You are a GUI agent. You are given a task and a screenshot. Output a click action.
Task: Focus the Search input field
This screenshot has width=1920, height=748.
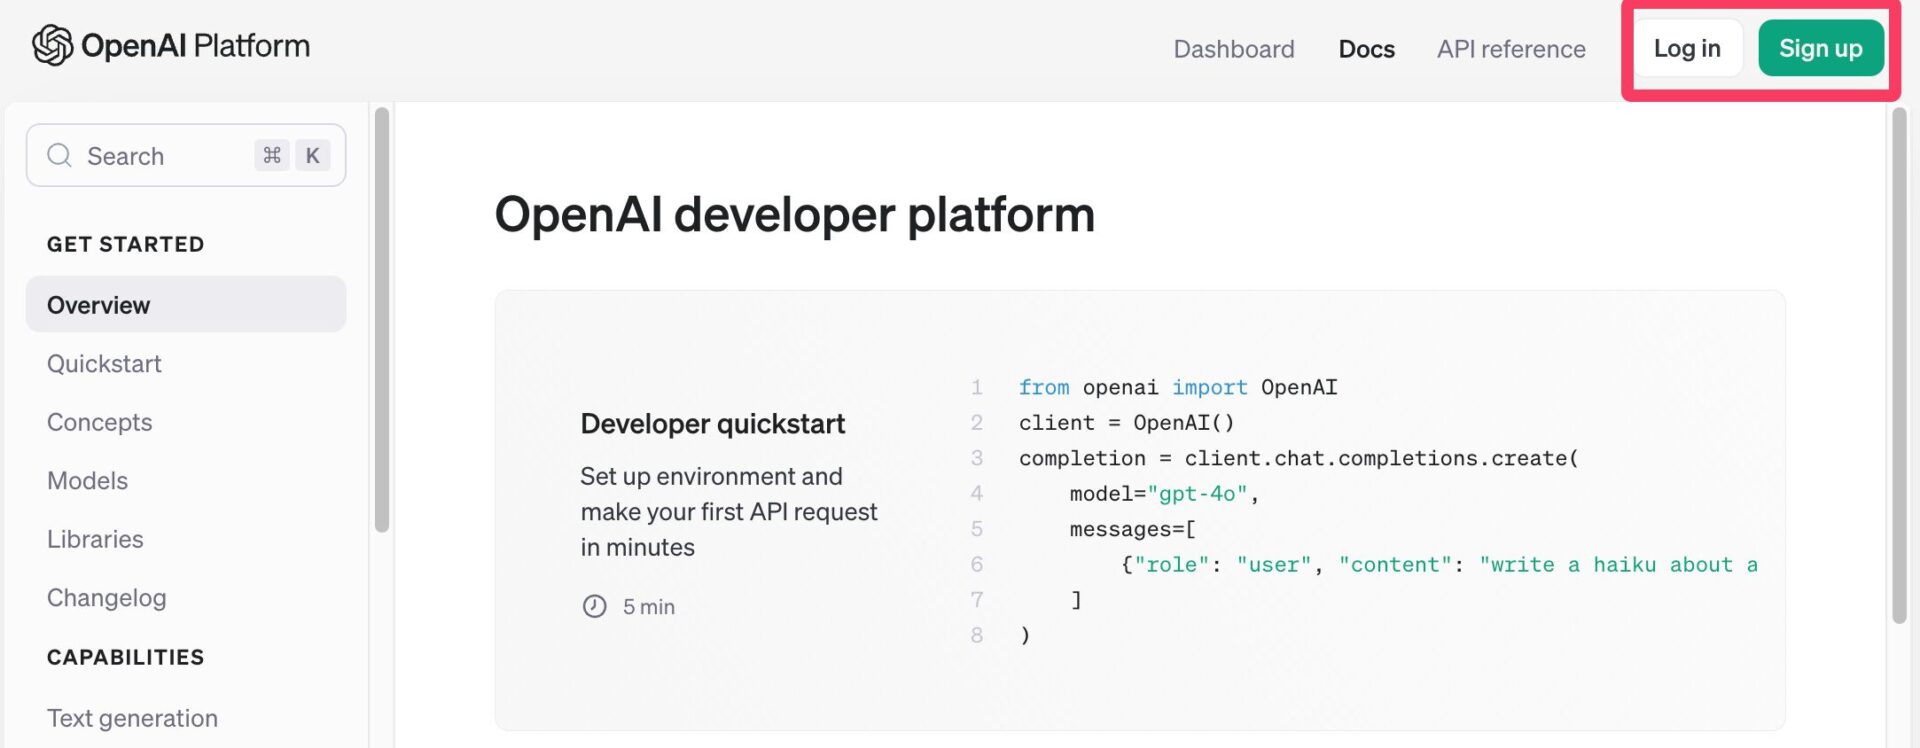160,156
